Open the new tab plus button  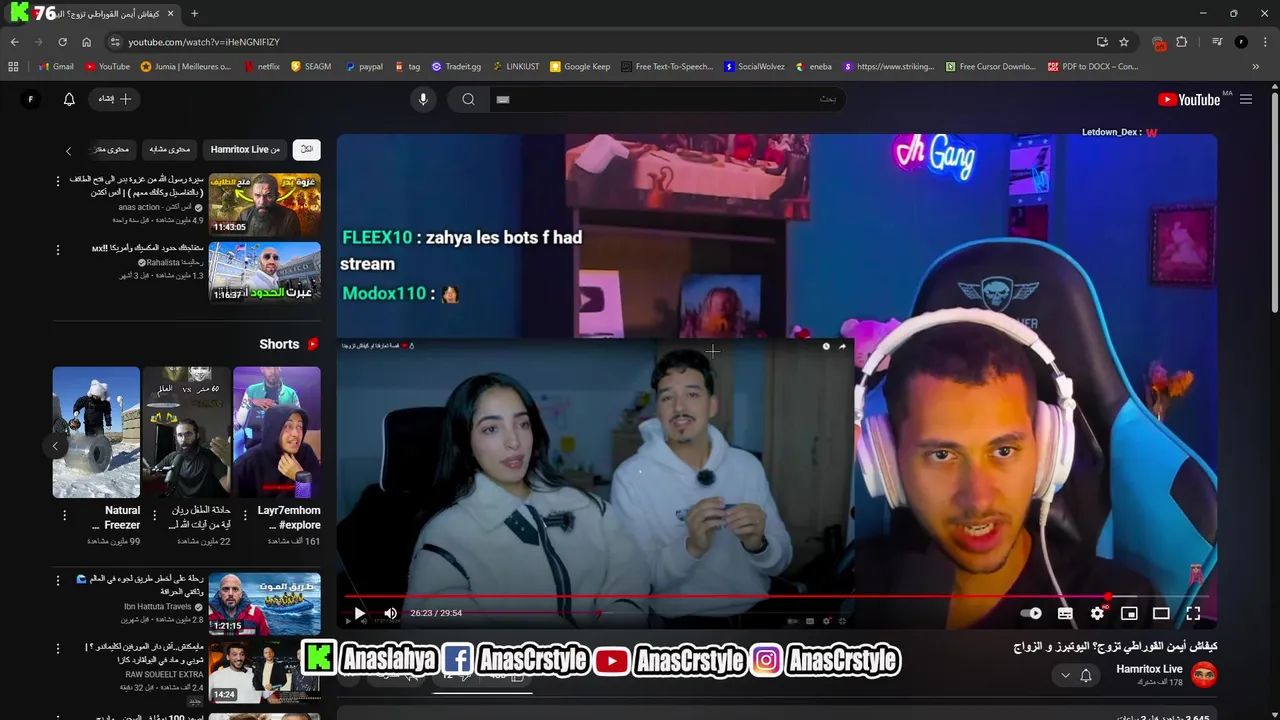(x=194, y=14)
